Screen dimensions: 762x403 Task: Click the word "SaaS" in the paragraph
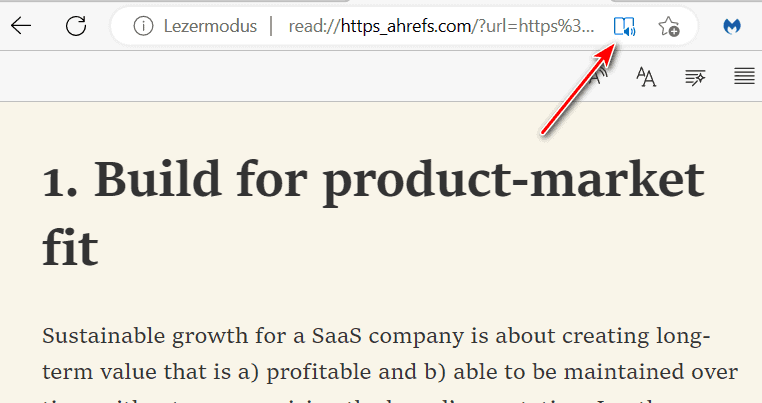[336, 335]
